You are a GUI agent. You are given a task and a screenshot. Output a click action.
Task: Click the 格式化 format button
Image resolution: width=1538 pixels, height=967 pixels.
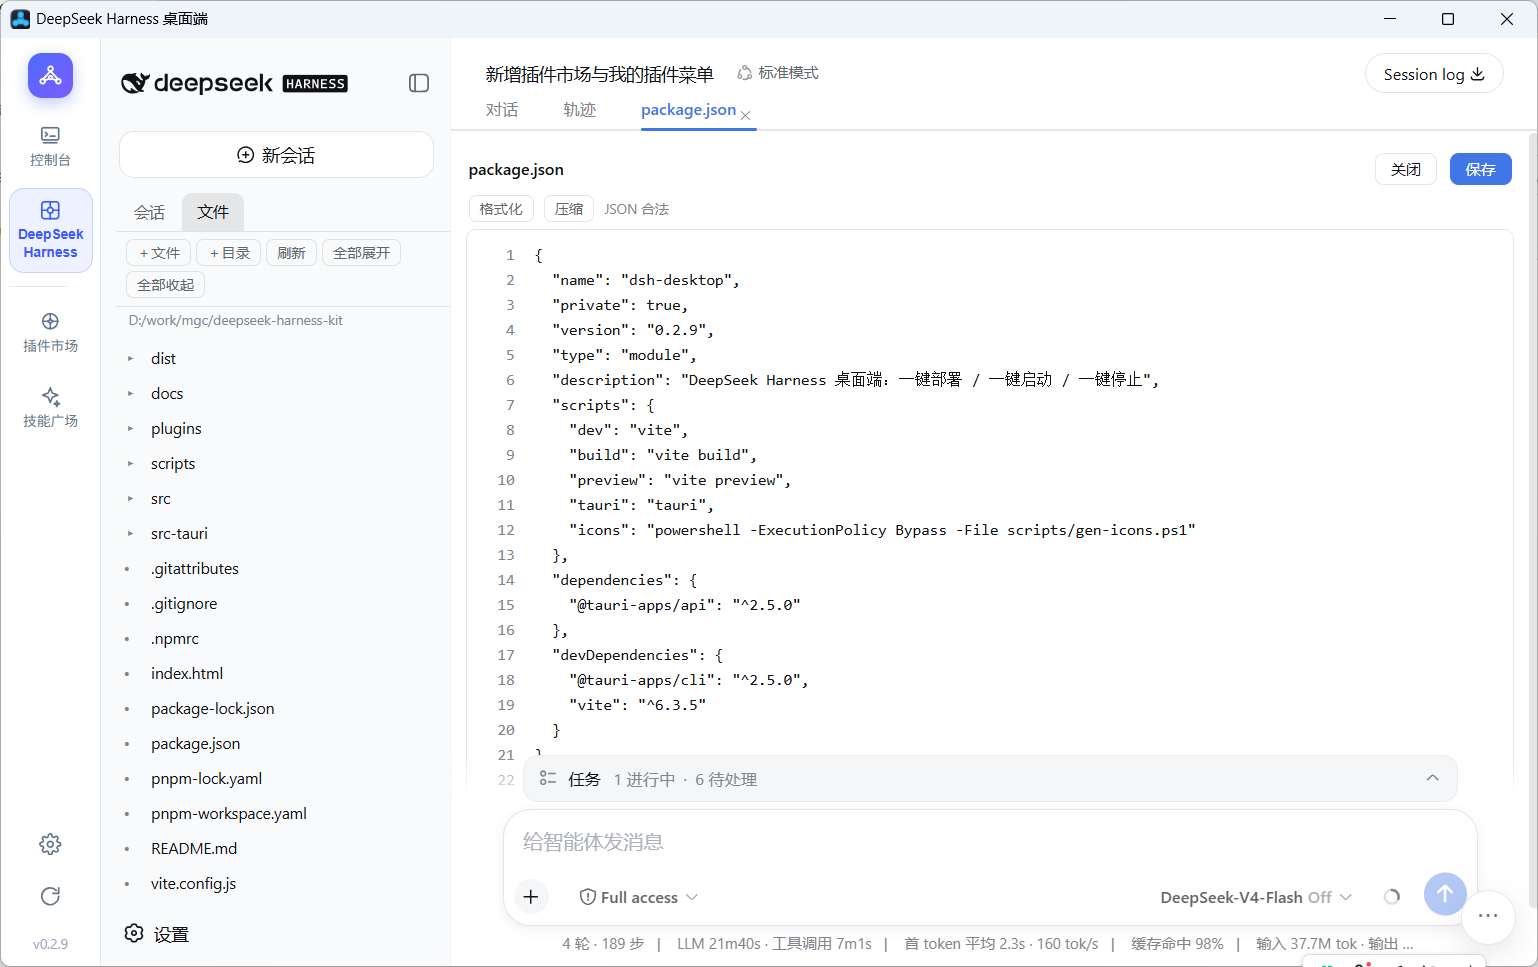click(501, 209)
